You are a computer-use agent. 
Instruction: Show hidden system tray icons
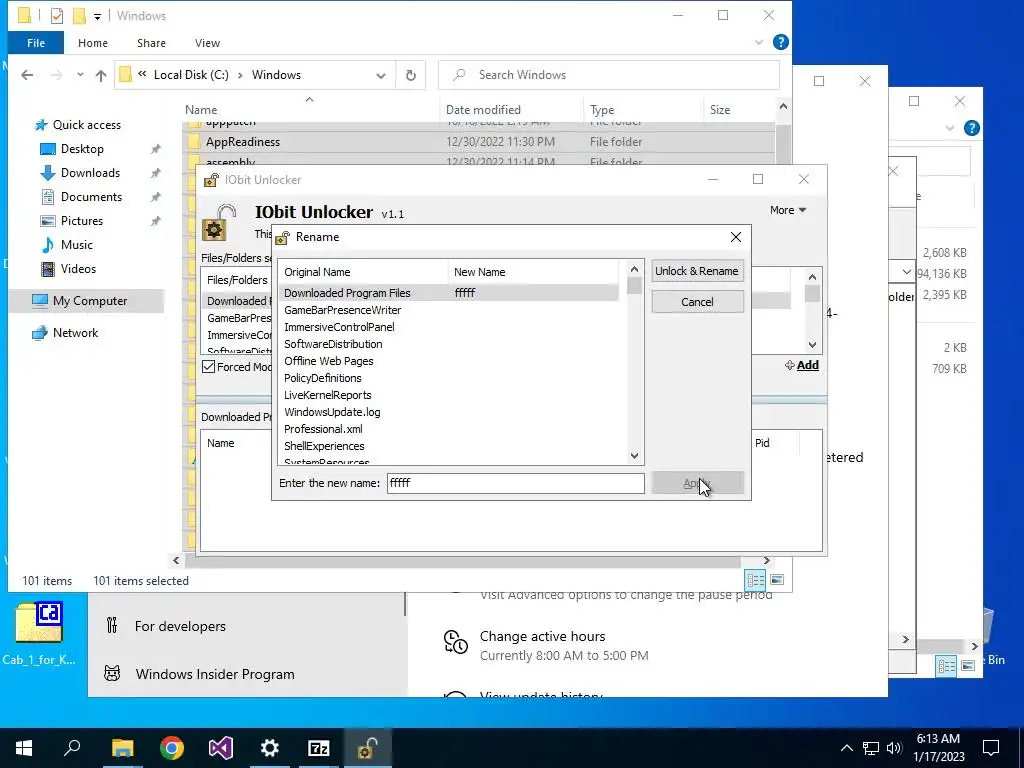pyautogui.click(x=846, y=748)
